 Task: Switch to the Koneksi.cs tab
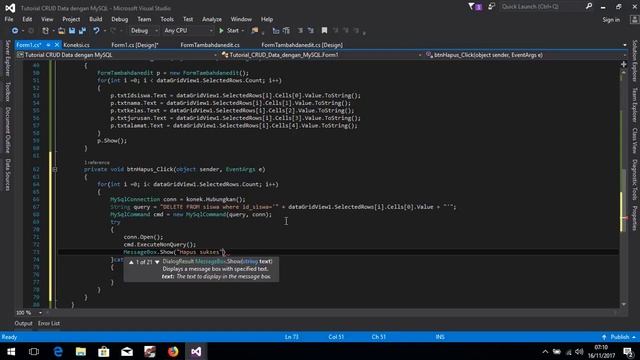(76, 45)
